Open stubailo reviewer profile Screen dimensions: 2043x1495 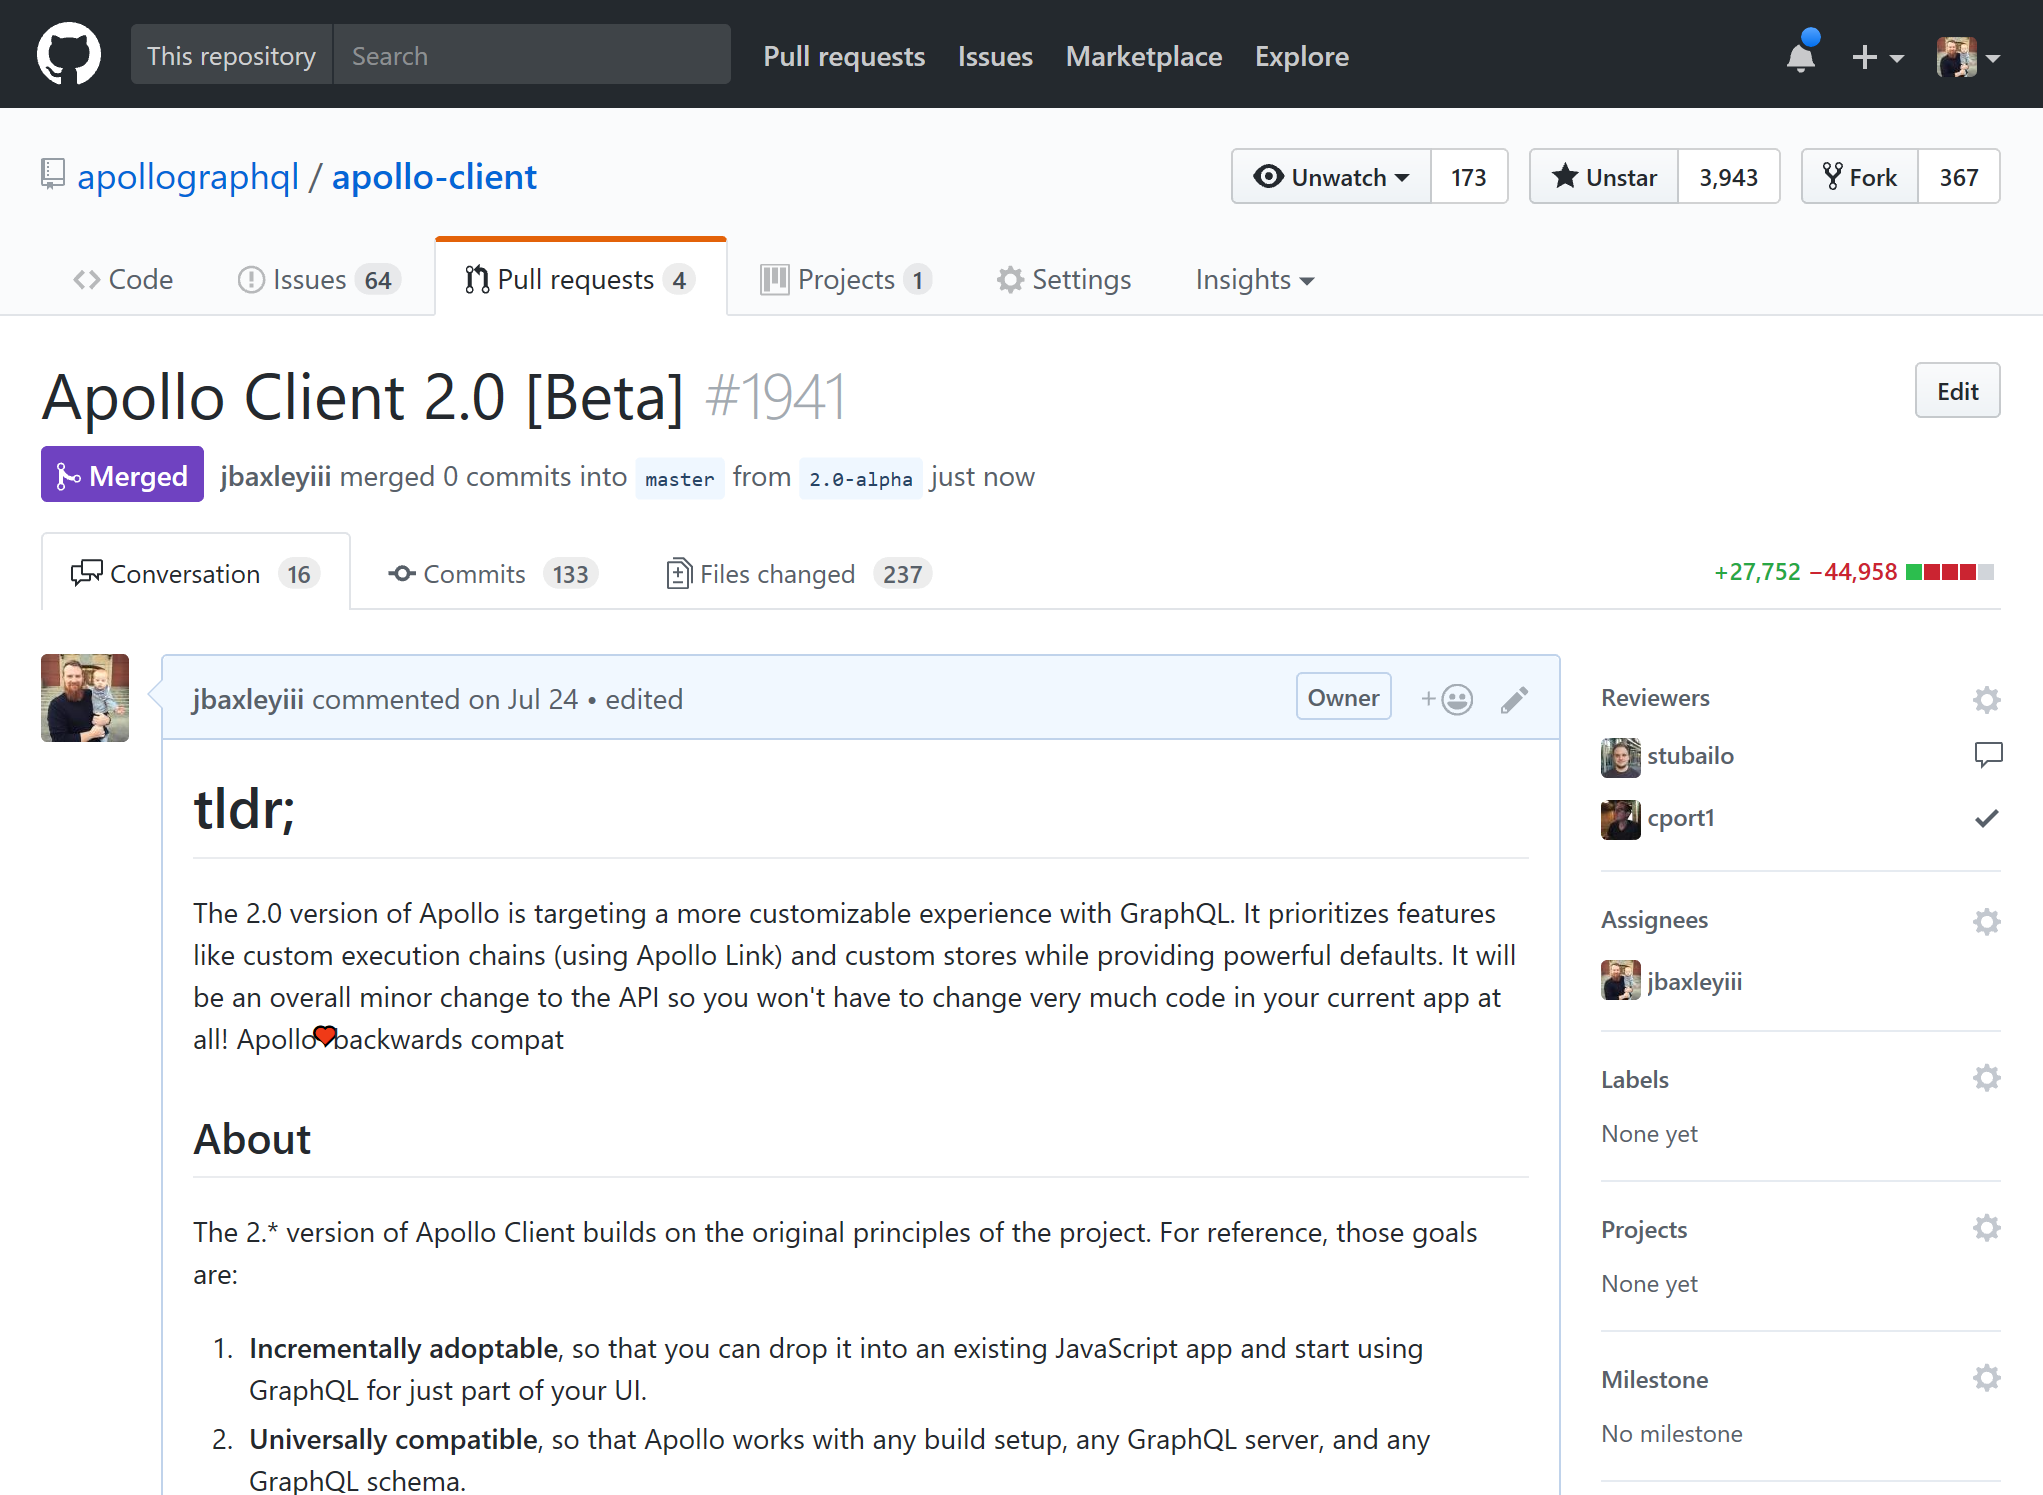[1690, 756]
